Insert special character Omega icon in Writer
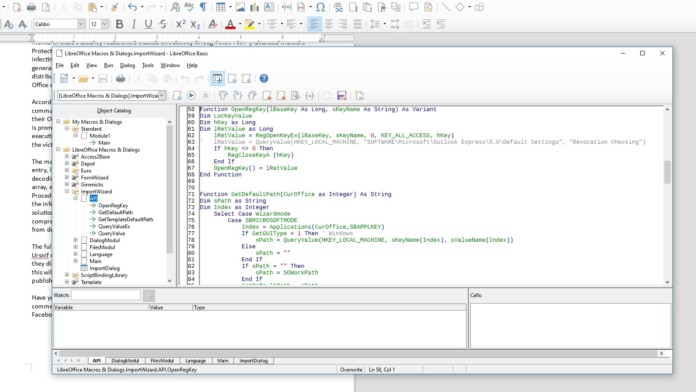 tap(320, 7)
